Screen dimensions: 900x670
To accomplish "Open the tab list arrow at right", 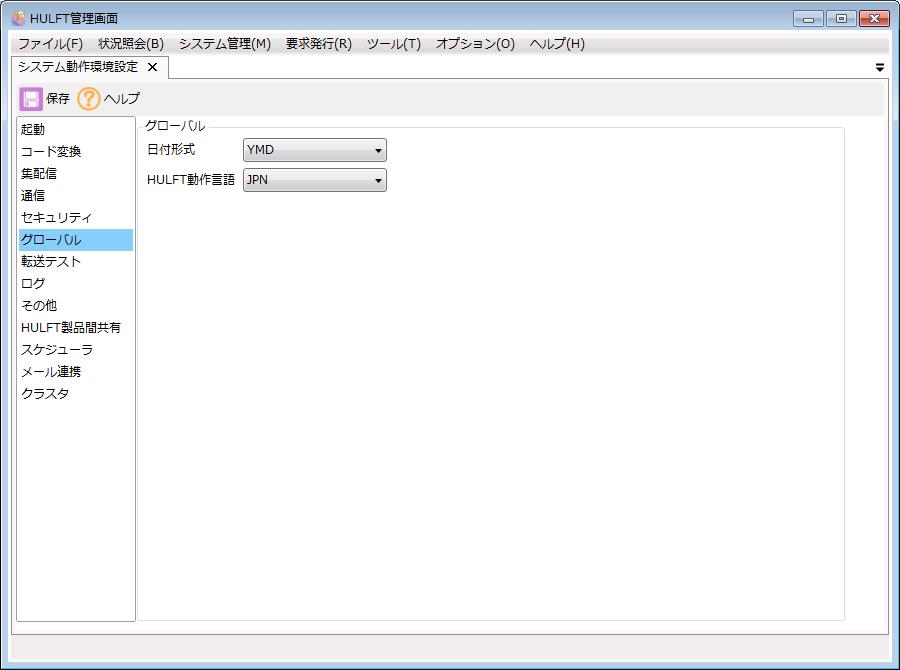I will pos(879,68).
